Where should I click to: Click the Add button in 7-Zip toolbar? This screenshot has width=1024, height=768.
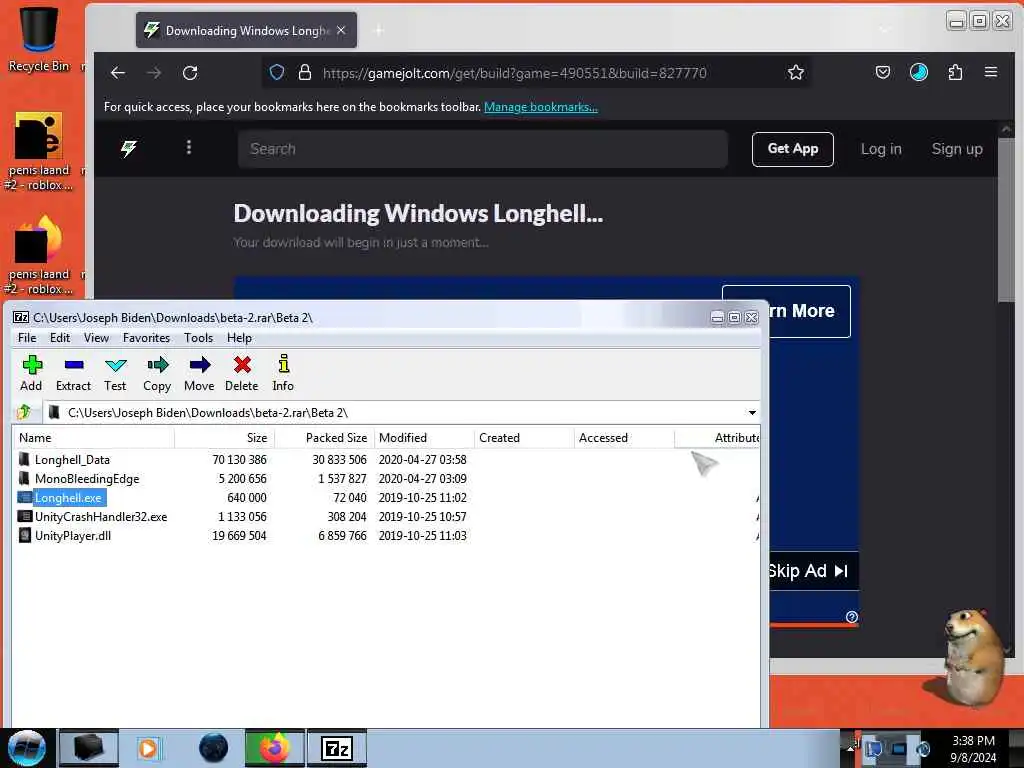click(31, 373)
